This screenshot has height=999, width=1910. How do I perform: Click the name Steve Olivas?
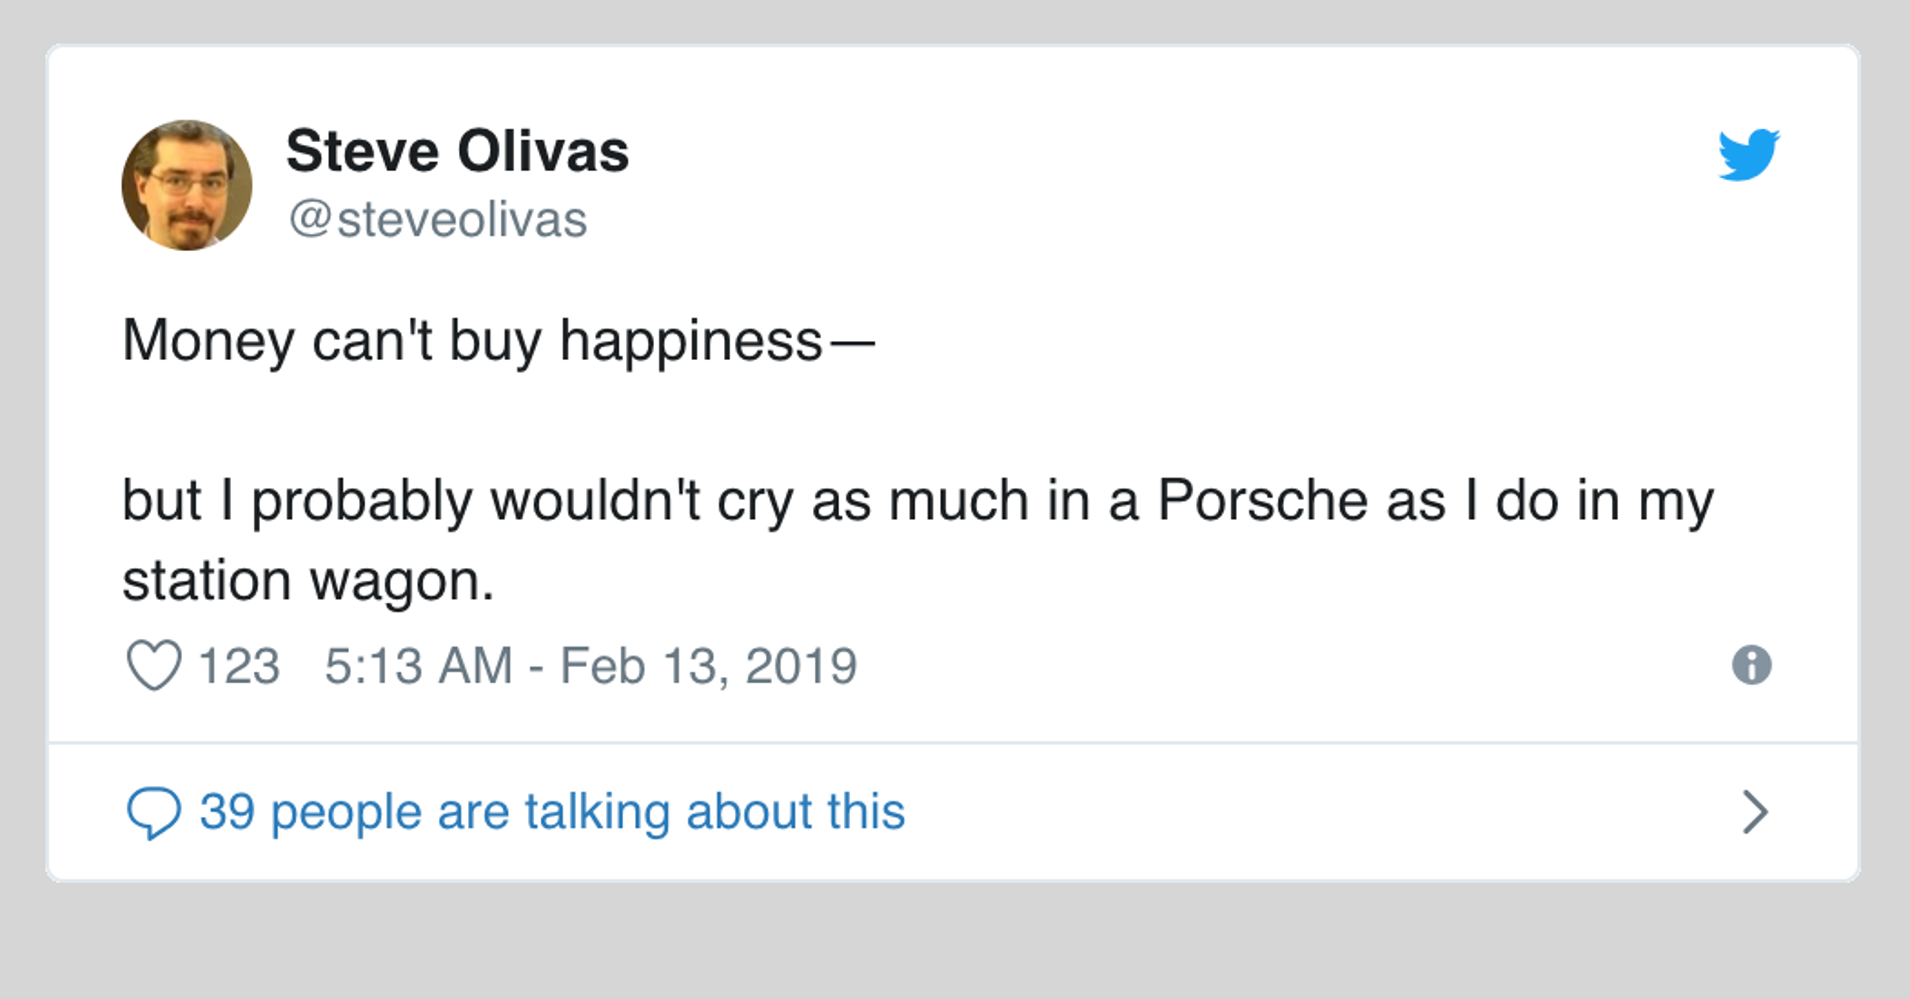[x=457, y=150]
